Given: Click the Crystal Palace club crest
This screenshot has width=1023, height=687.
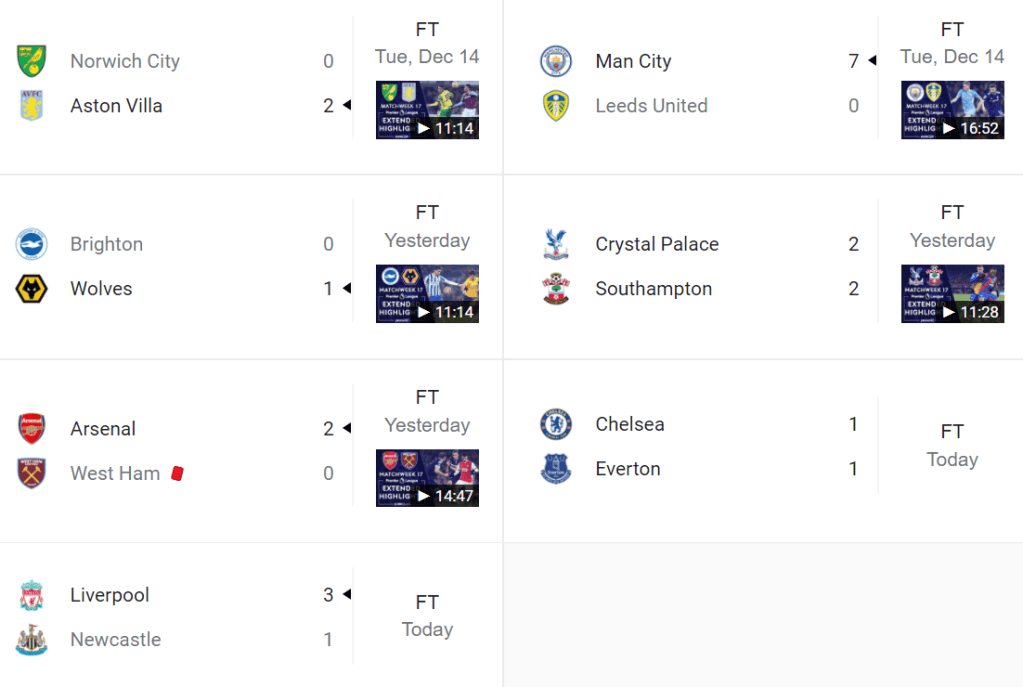Looking at the screenshot, I should click(556, 244).
